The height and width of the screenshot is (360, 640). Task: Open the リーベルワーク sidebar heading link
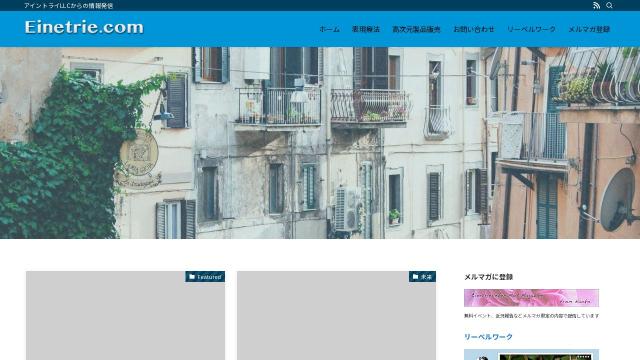click(x=488, y=337)
